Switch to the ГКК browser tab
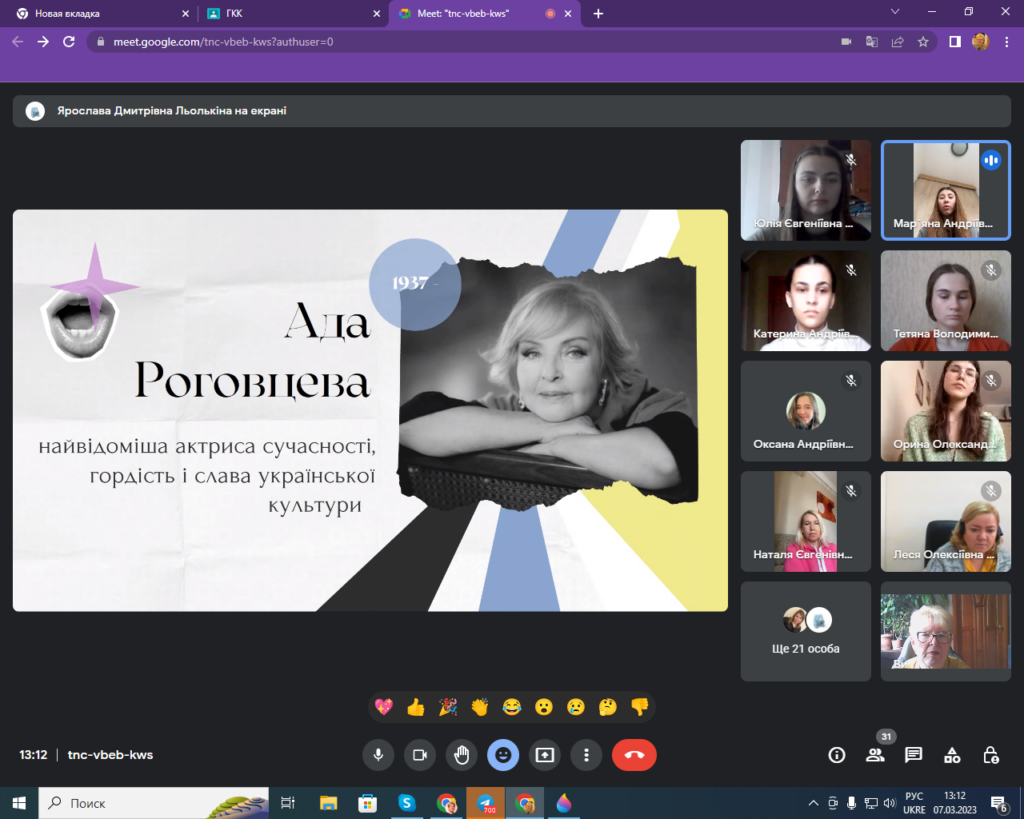The image size is (1024, 819). [x=290, y=13]
